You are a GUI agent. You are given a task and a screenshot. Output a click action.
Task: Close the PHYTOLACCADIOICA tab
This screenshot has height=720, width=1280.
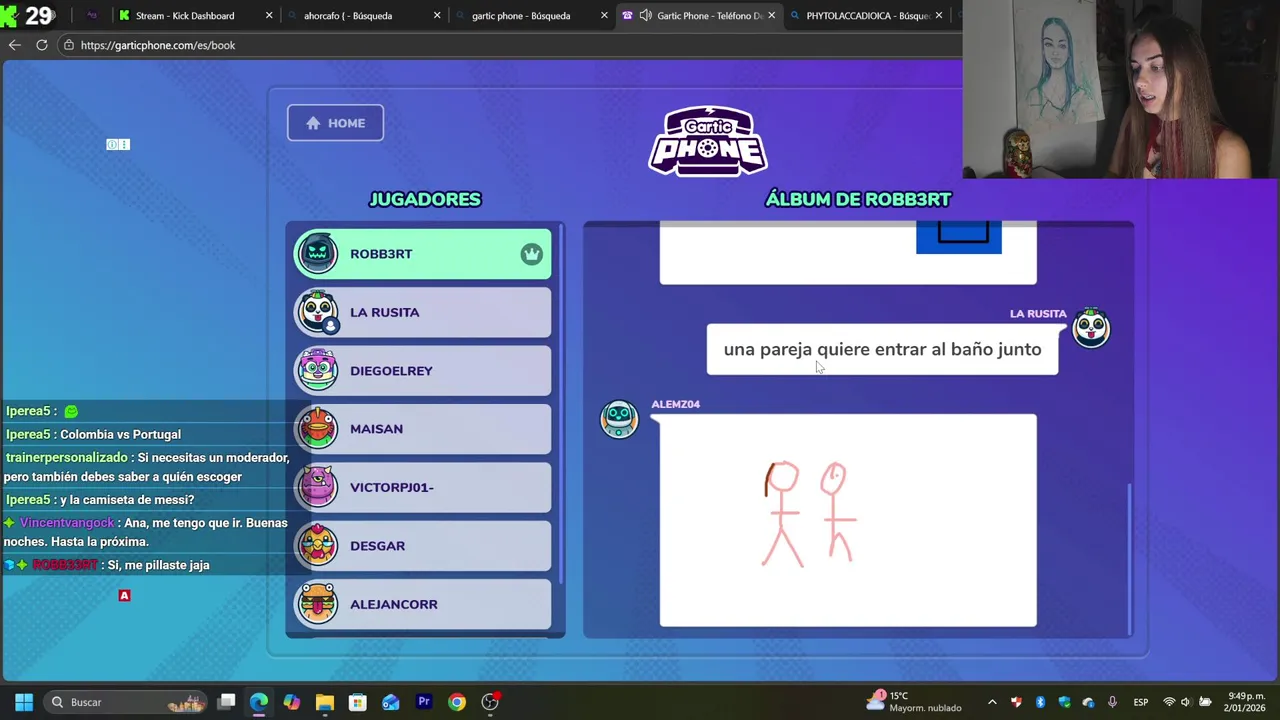click(x=938, y=15)
